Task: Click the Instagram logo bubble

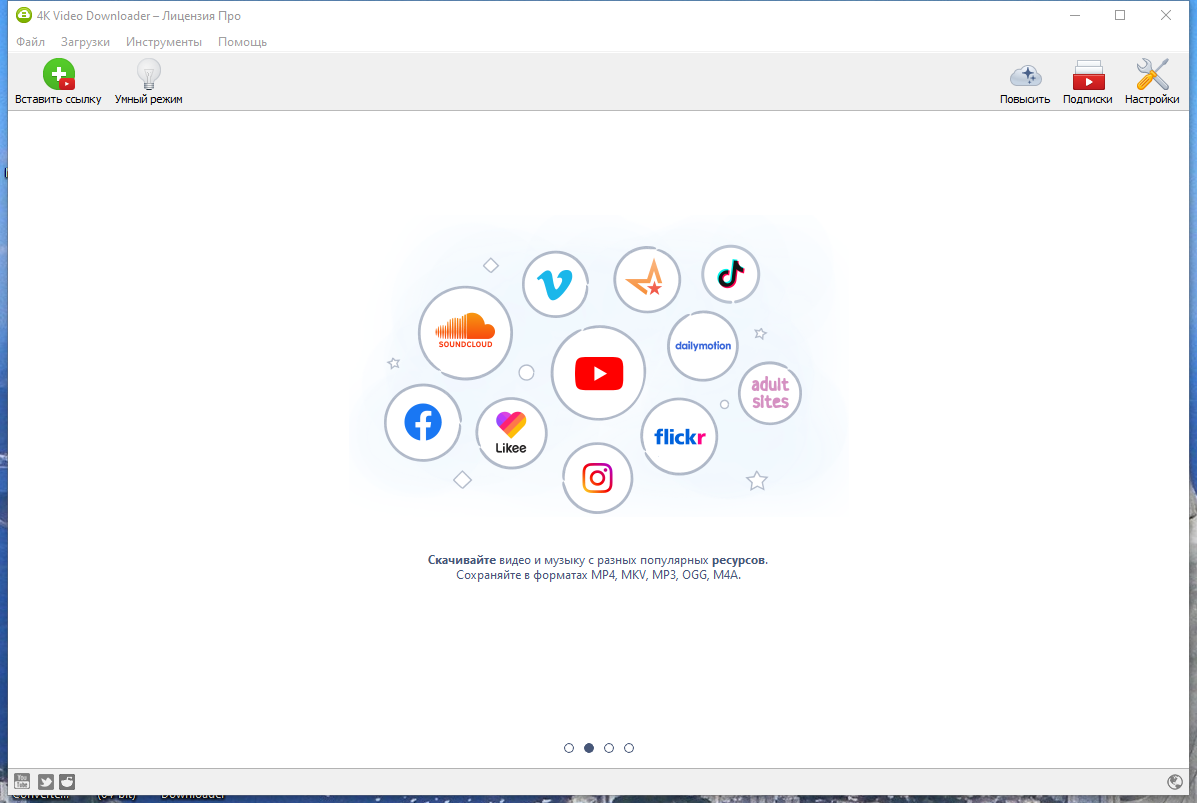Action: click(597, 478)
